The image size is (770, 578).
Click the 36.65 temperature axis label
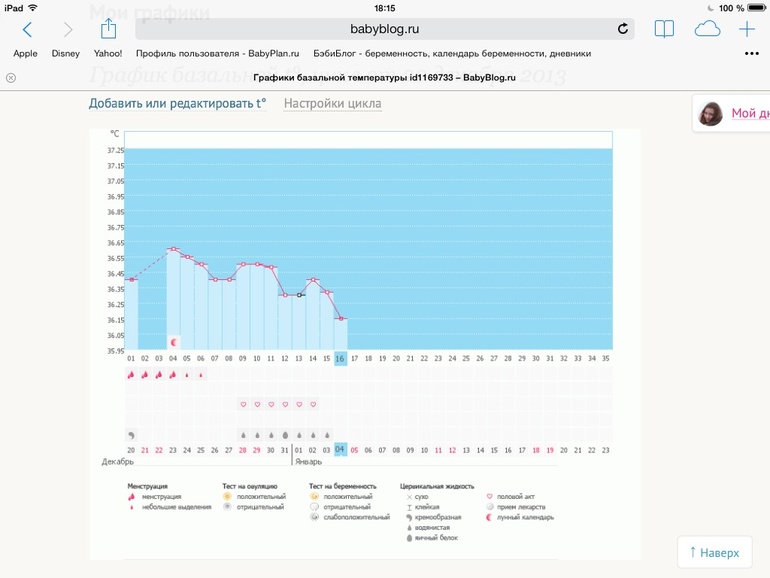(116, 243)
